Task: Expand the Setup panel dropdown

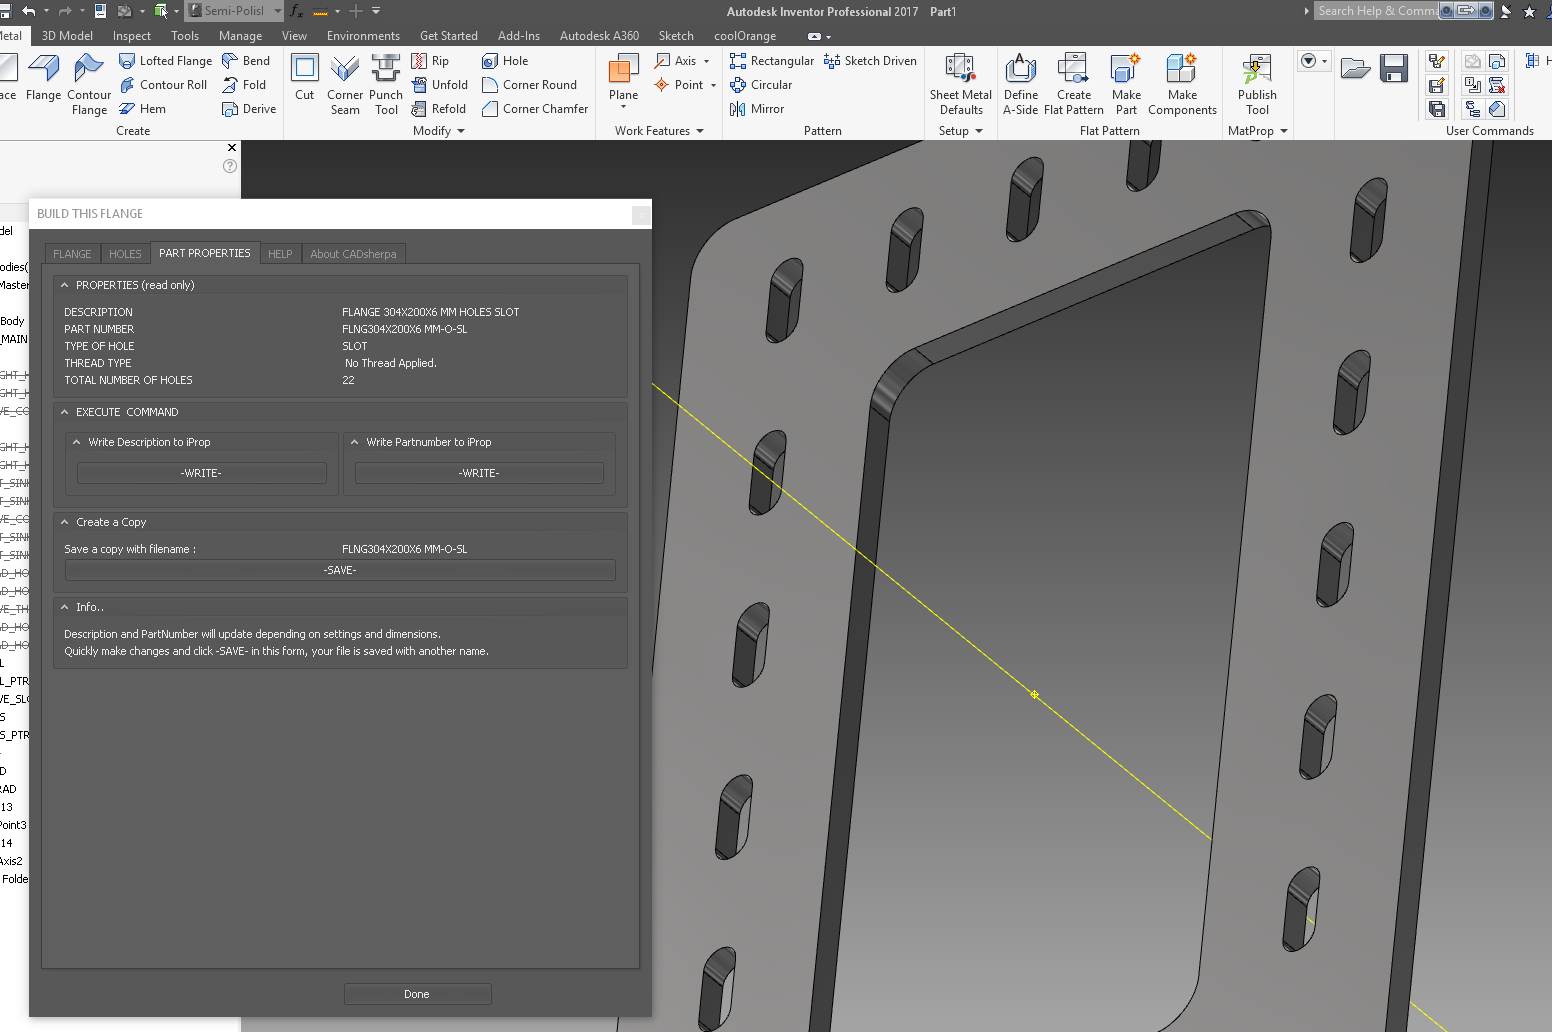Action: (979, 131)
